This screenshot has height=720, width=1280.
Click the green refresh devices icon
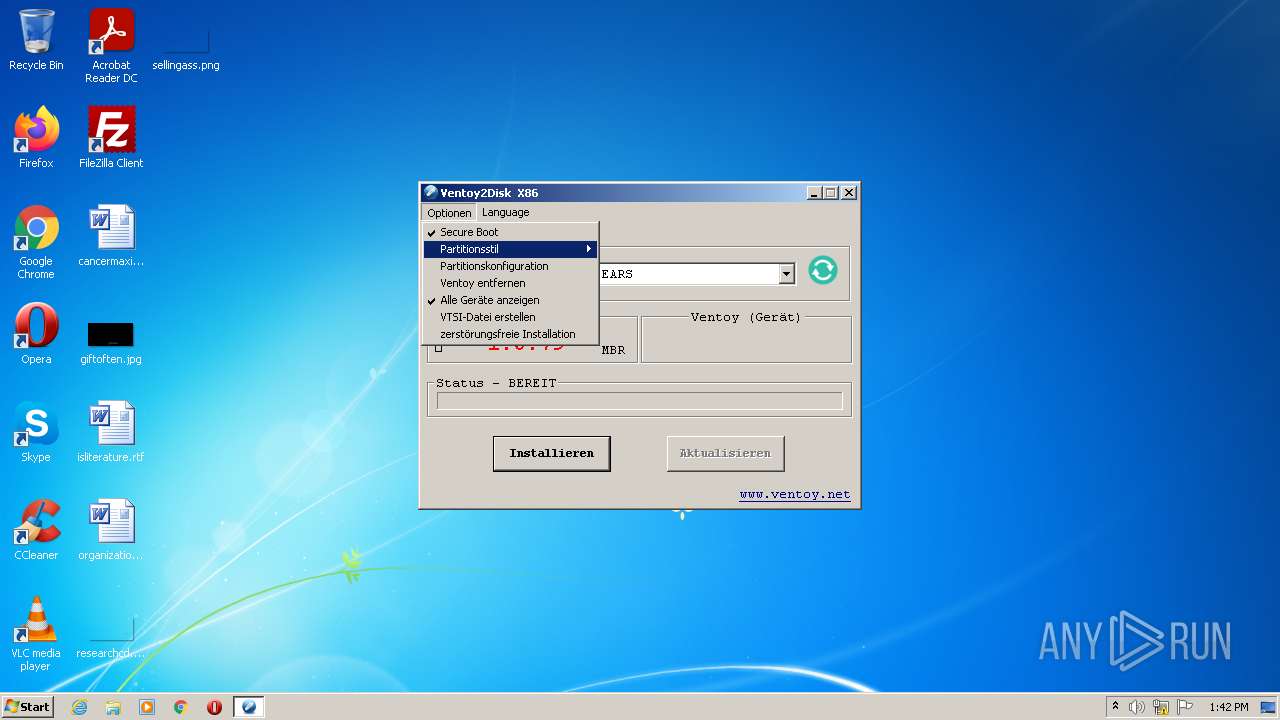(822, 270)
